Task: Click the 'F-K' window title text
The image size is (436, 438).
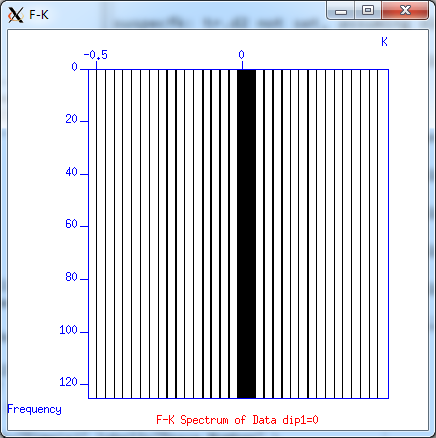Action: click(39, 15)
